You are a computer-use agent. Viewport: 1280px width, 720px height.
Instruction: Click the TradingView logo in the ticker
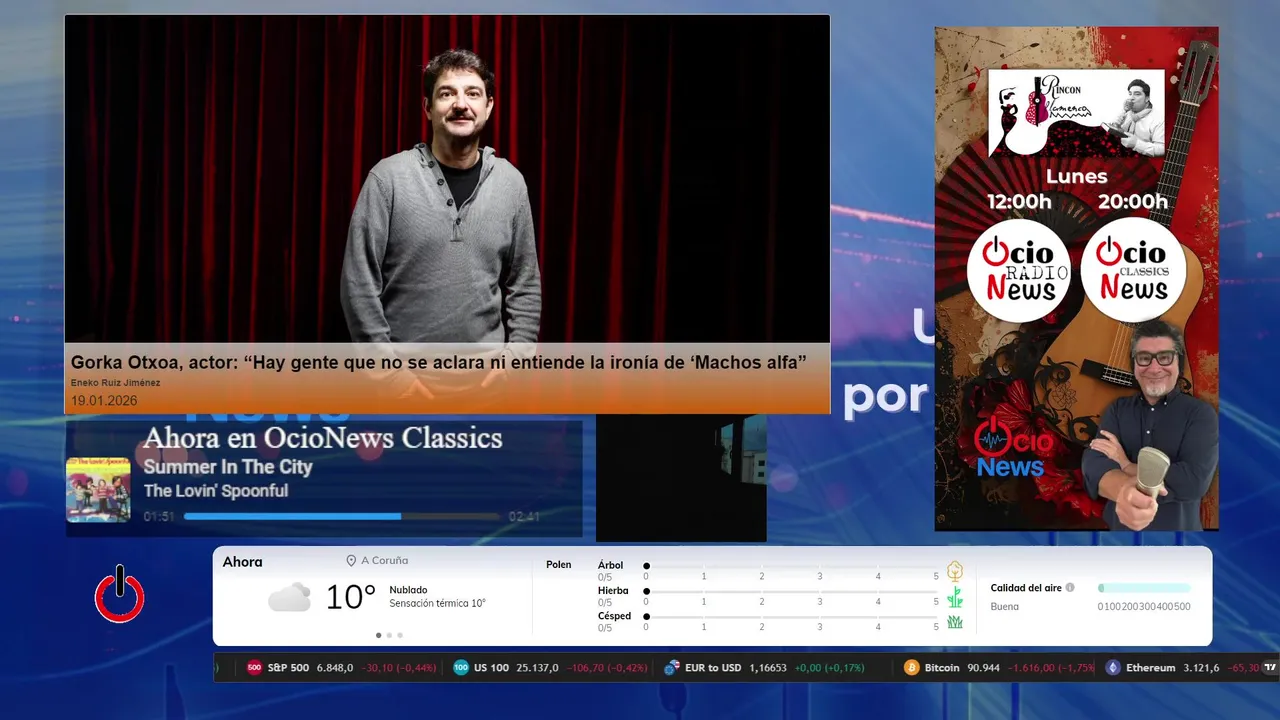coord(1270,667)
